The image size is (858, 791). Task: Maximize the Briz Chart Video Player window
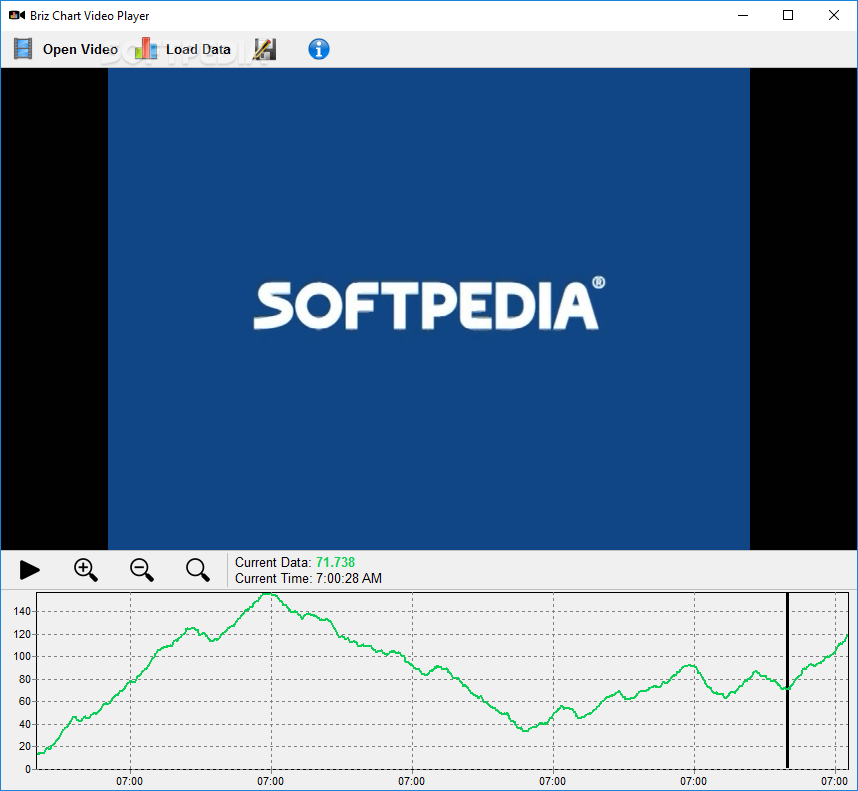click(788, 15)
